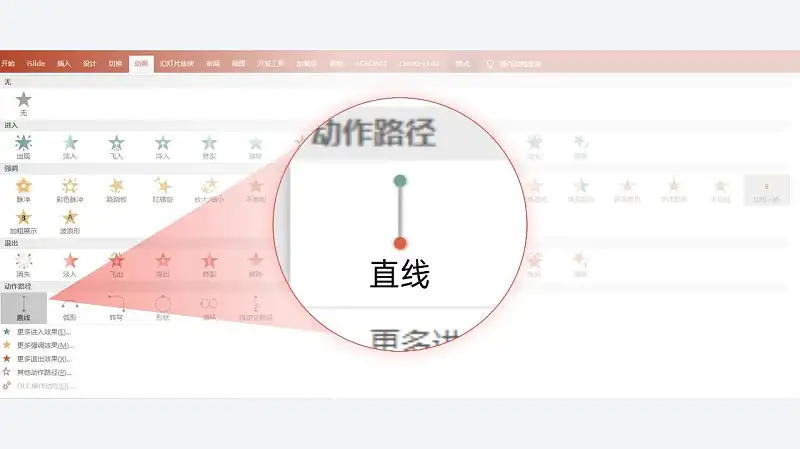The height and width of the screenshot is (449, 800).
Task: Switch to the iSlide ribbon tab
Action: click(36, 63)
